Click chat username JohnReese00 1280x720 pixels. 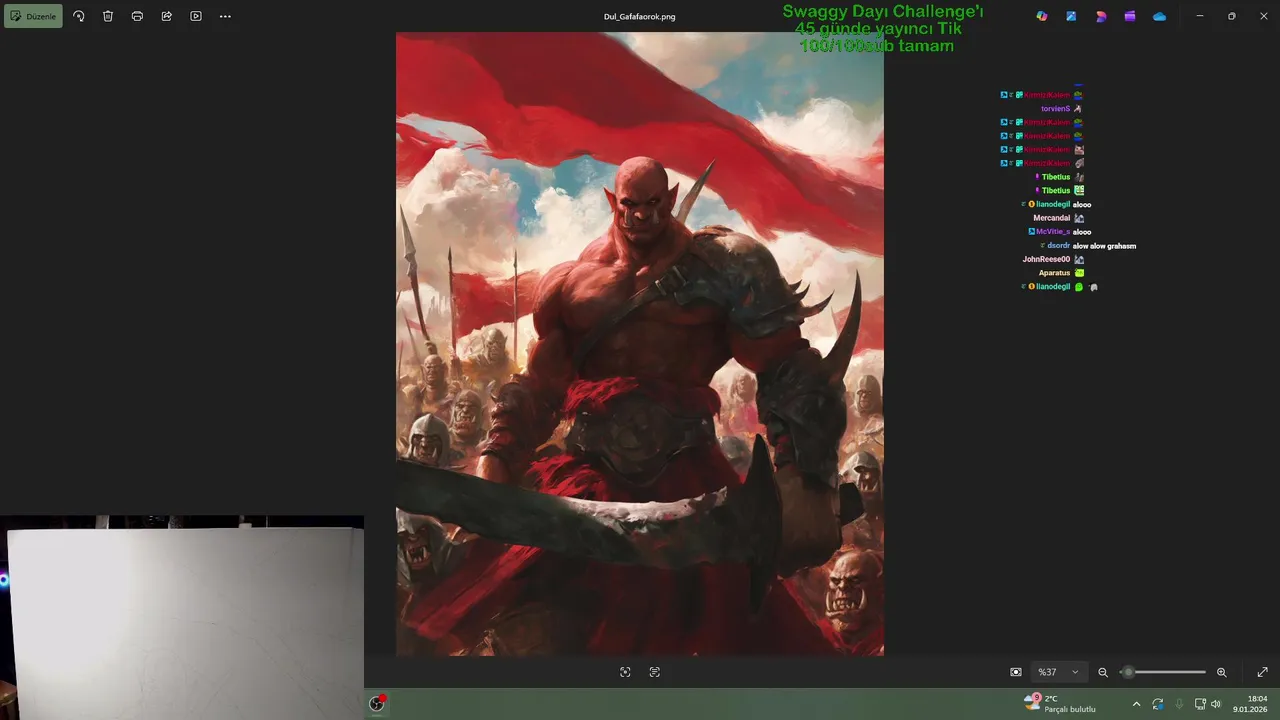pos(1046,259)
